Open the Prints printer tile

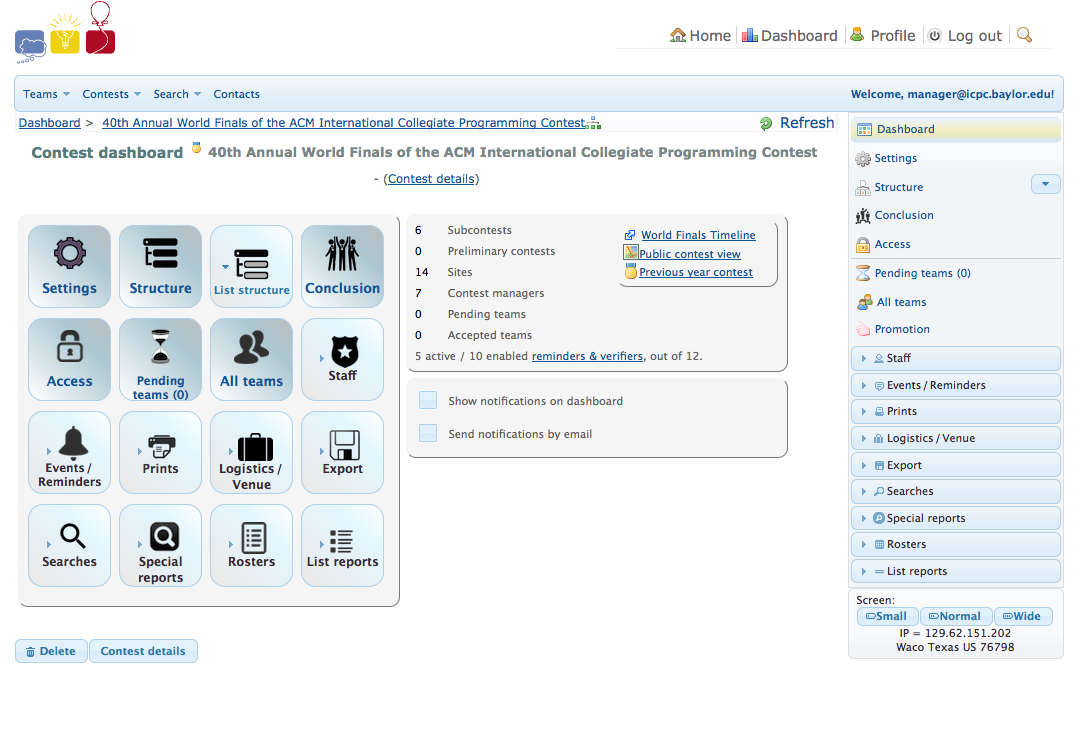point(160,452)
